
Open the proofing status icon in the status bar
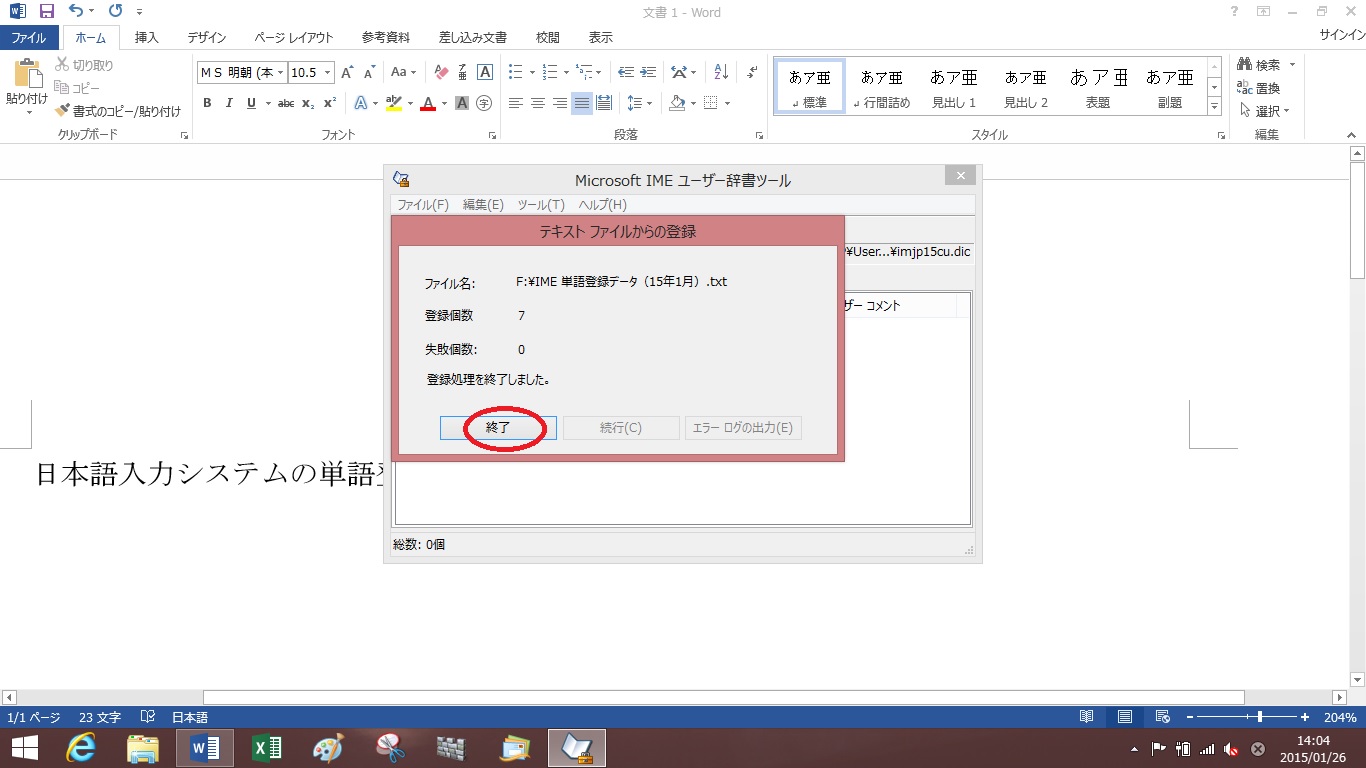tap(148, 717)
